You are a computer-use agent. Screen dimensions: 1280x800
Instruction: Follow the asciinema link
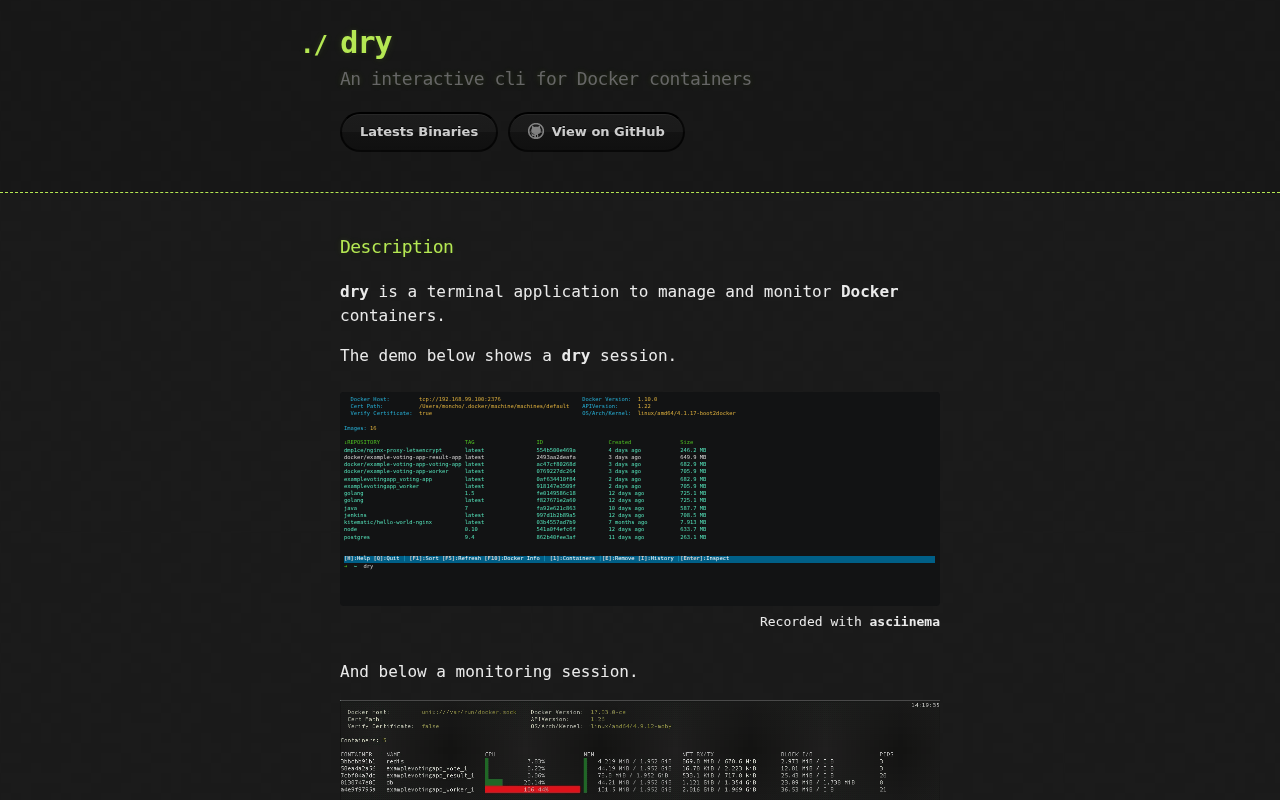(x=904, y=621)
